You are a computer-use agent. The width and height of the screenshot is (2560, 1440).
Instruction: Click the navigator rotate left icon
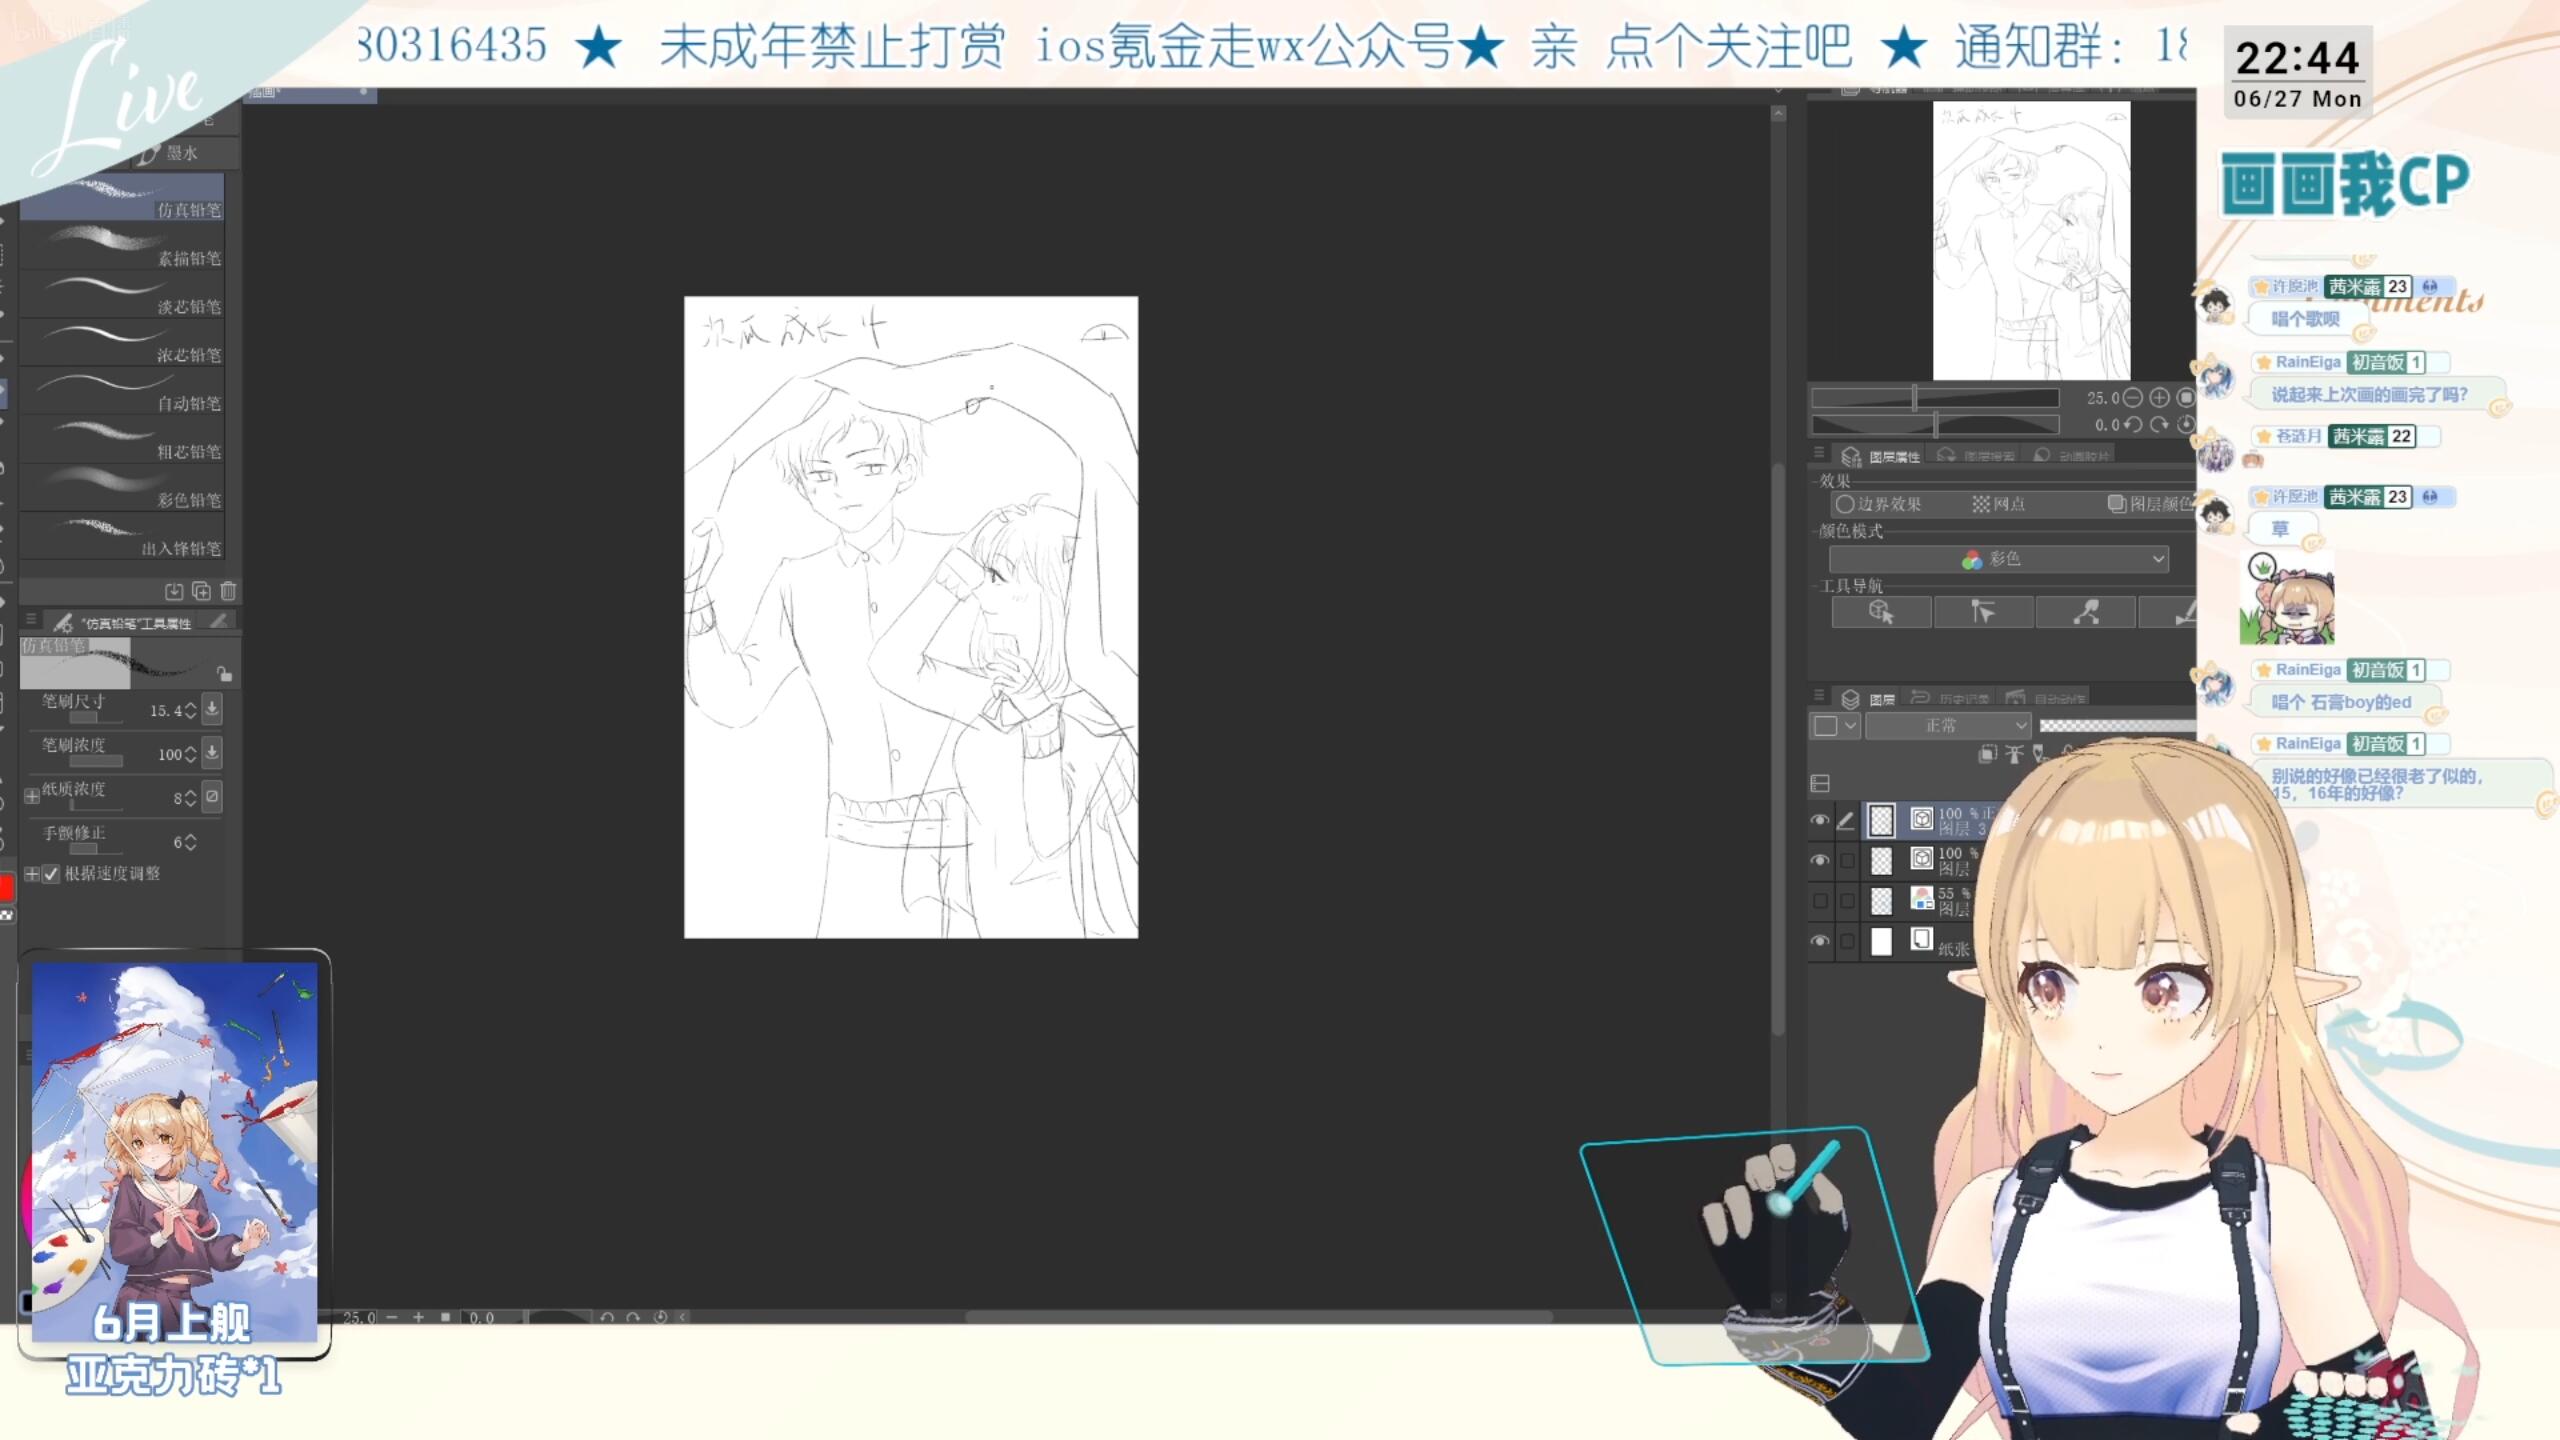coord(2132,425)
